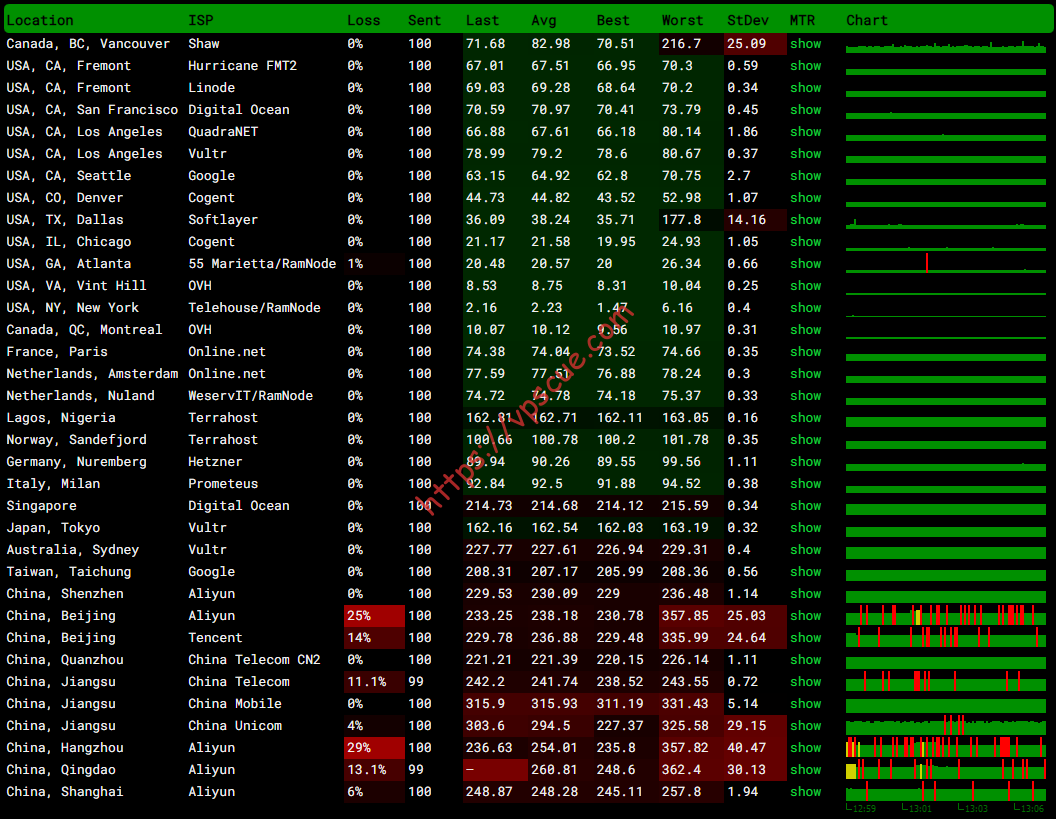Image resolution: width=1056 pixels, height=819 pixels.
Task: Open MTR show link for Vancouver Shaw
Action: 805,44
